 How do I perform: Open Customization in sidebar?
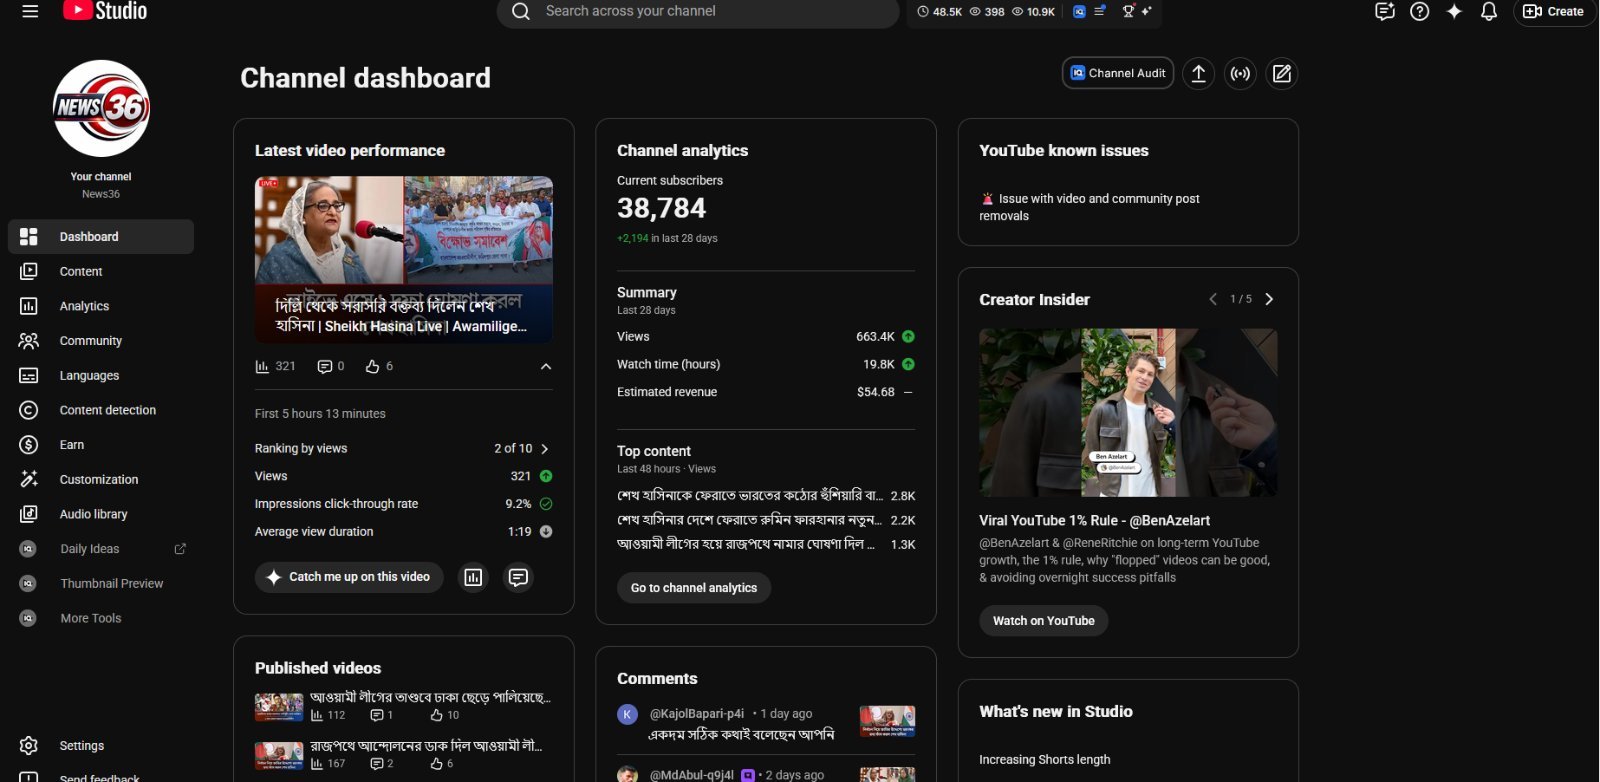coord(101,480)
